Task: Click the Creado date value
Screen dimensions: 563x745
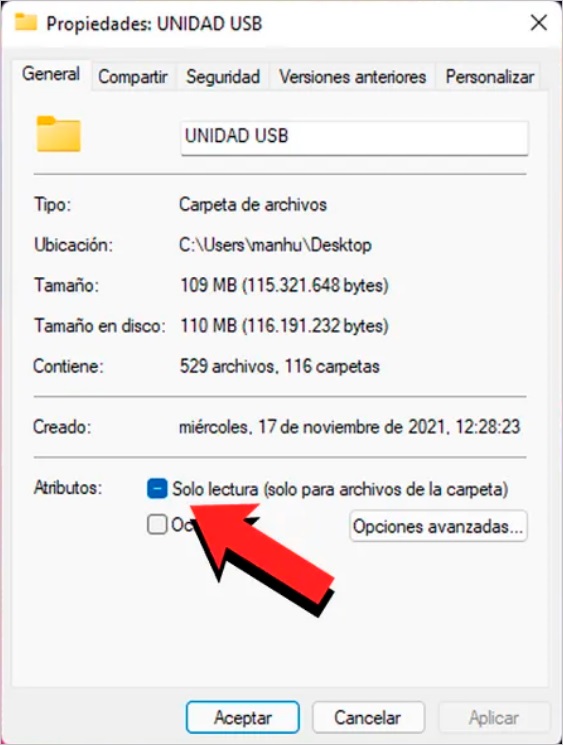Action: click(x=350, y=427)
